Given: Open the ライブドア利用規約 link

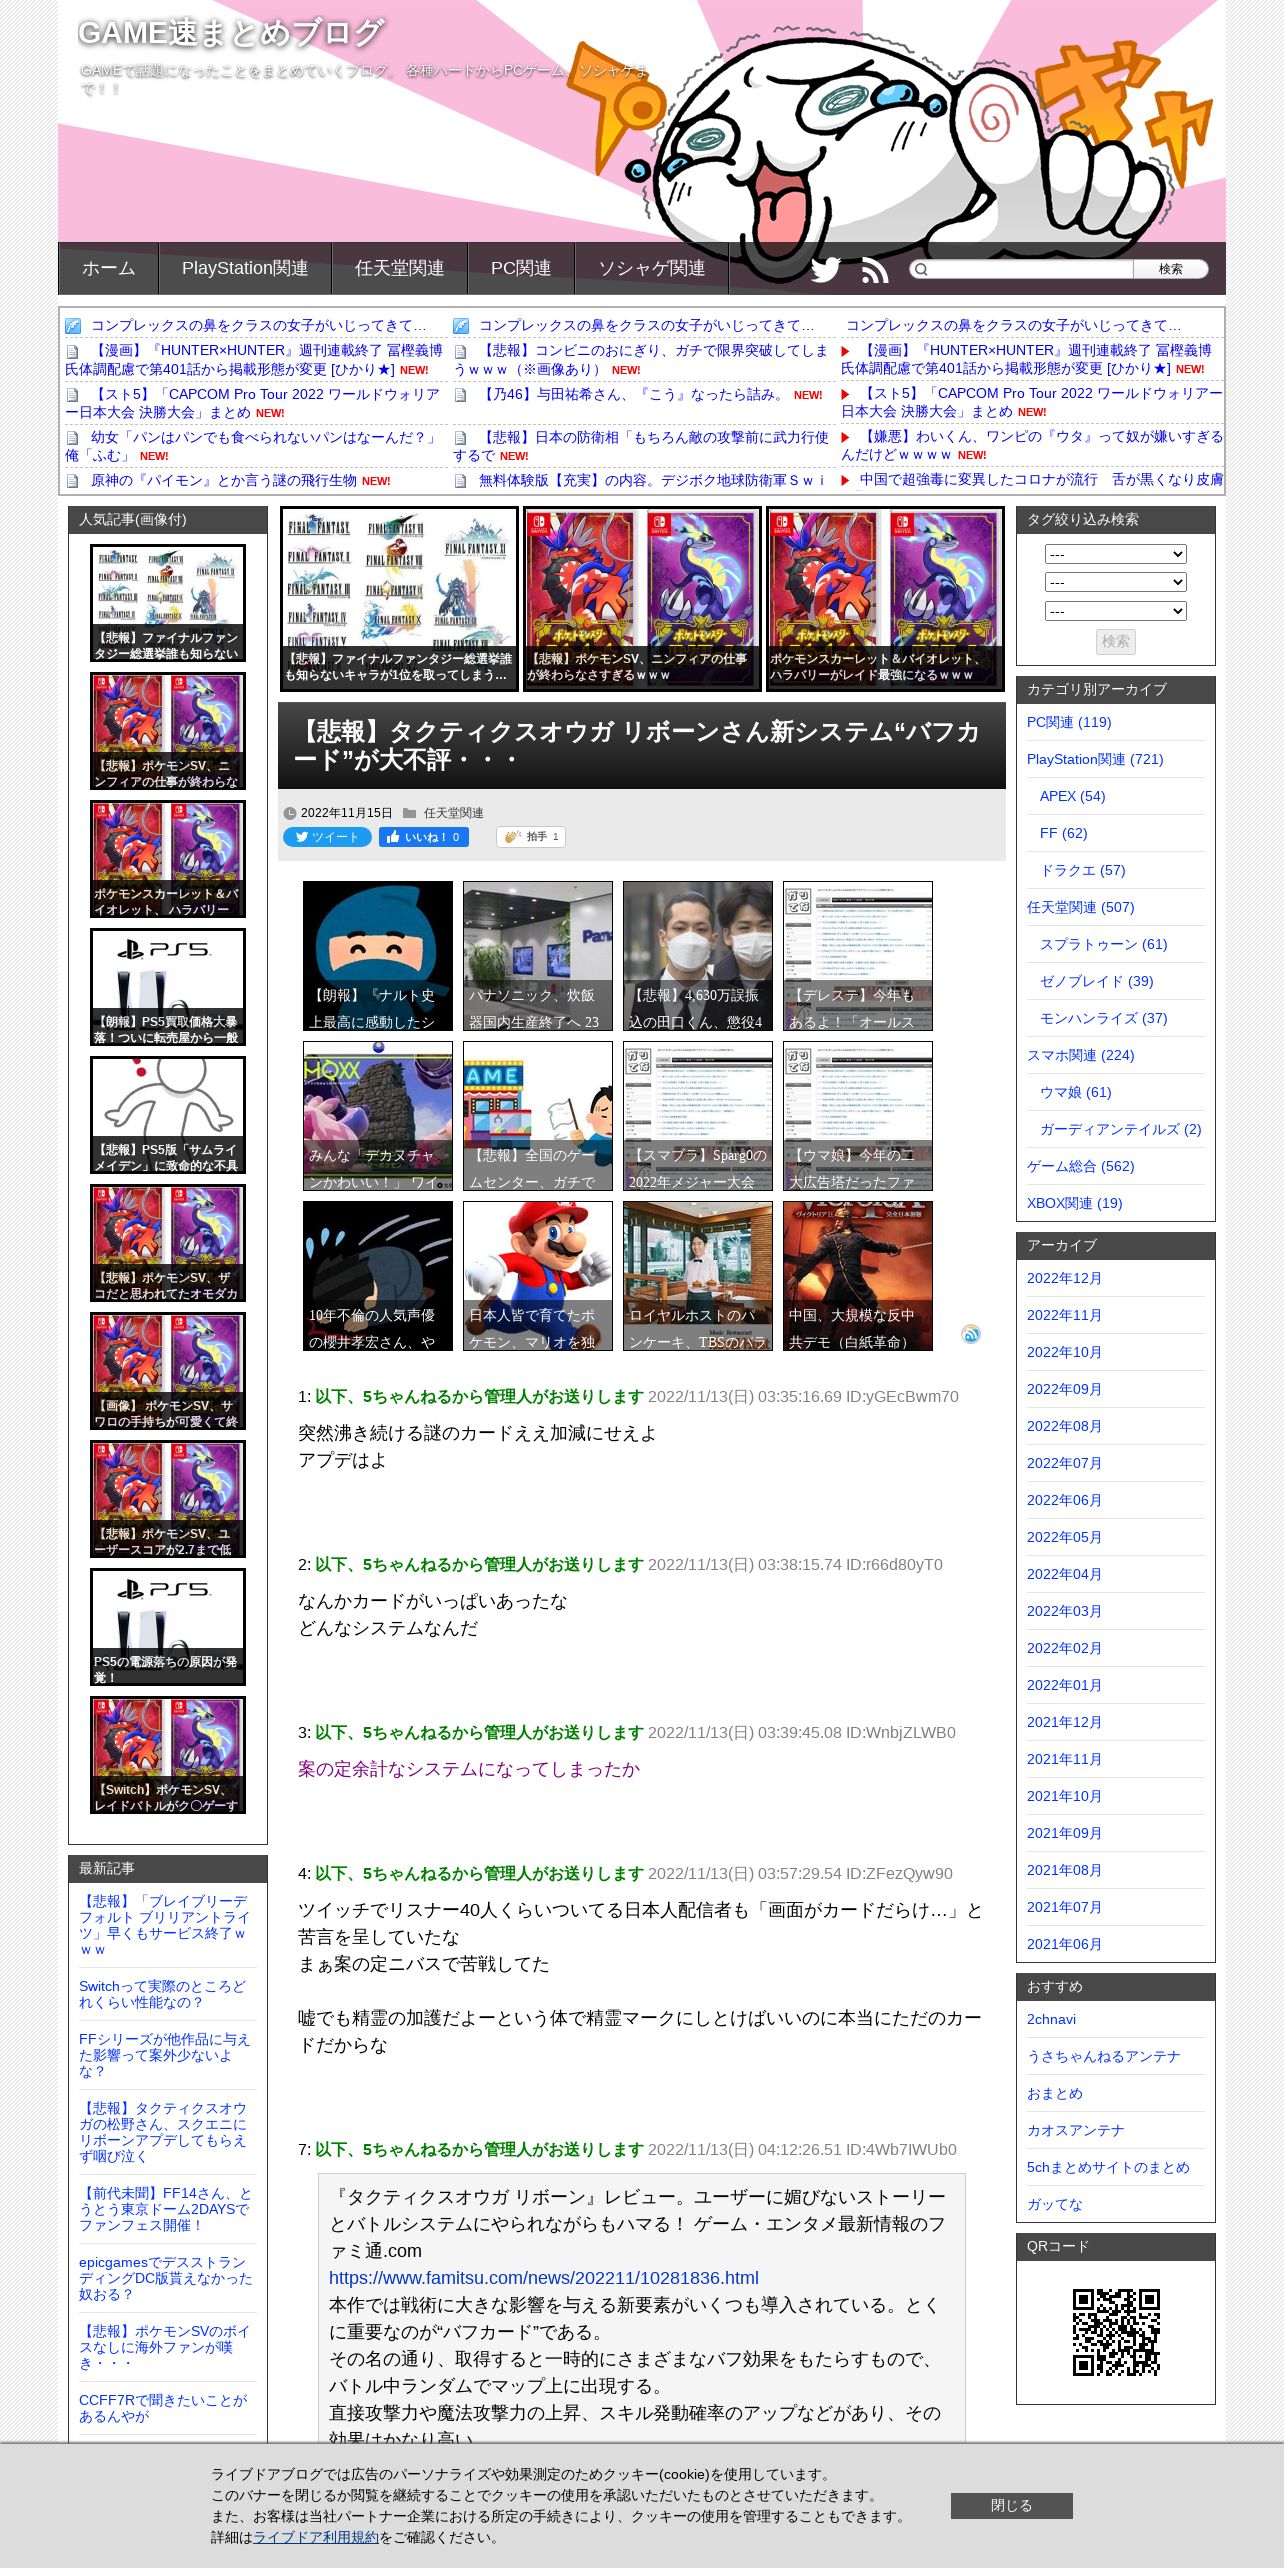Looking at the screenshot, I should pos(316,2537).
